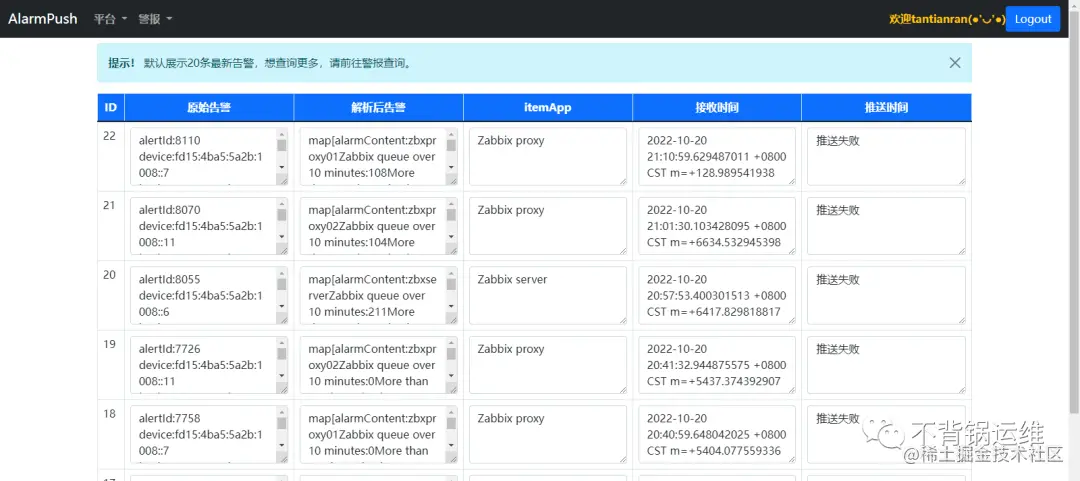1080x481 pixels.
Task: Click the 推送失败 field in row 21
Action: [886, 226]
